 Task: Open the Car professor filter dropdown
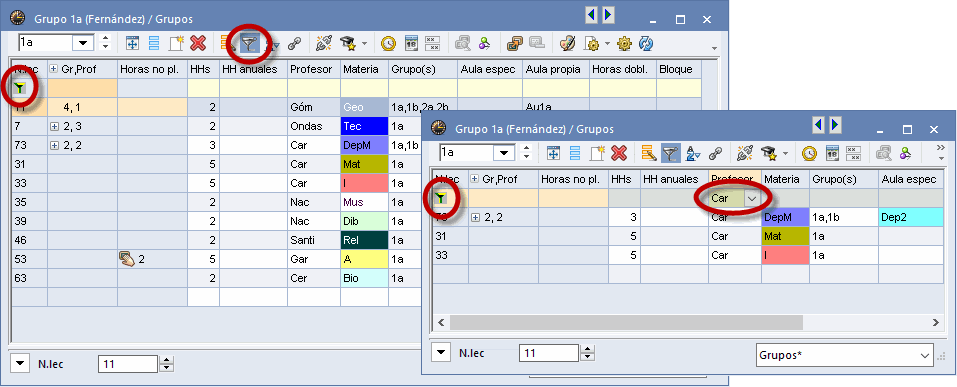pyautogui.click(x=752, y=198)
